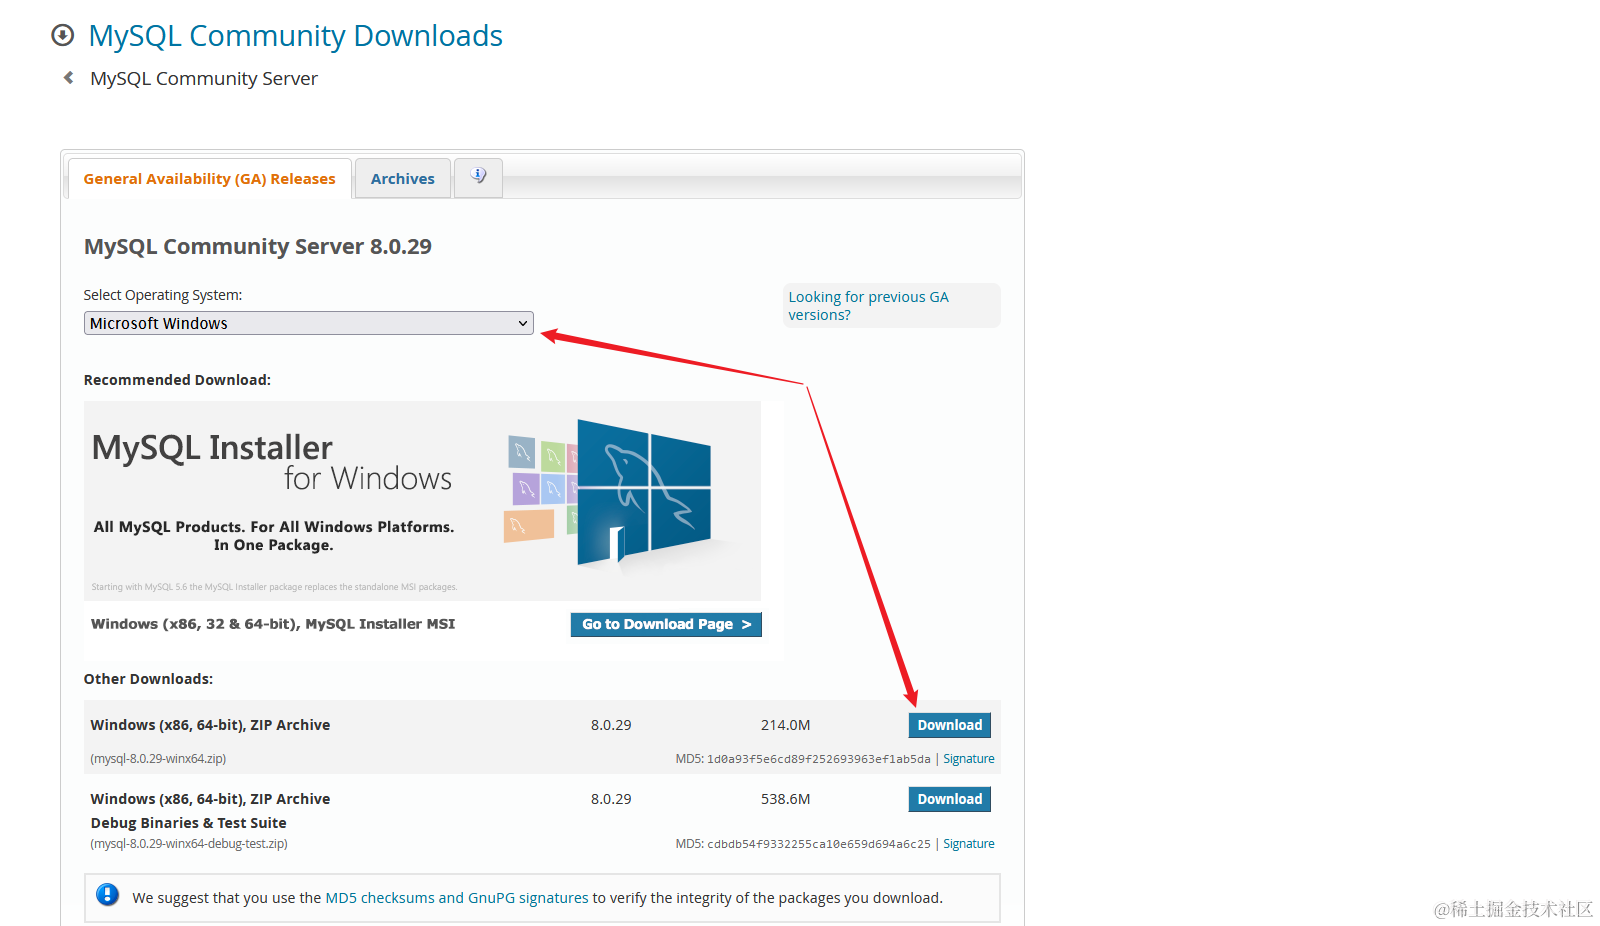This screenshot has width=1600, height=926.
Task: Download the 214.0M ZIP Archive
Action: pyautogui.click(x=950, y=725)
